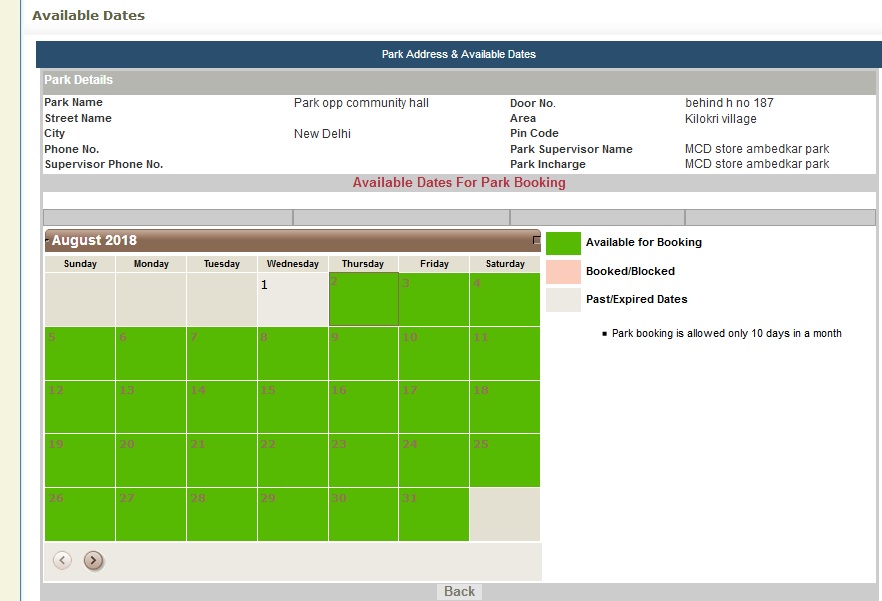Click grey Past/Expired Dates swatch

[563, 300]
